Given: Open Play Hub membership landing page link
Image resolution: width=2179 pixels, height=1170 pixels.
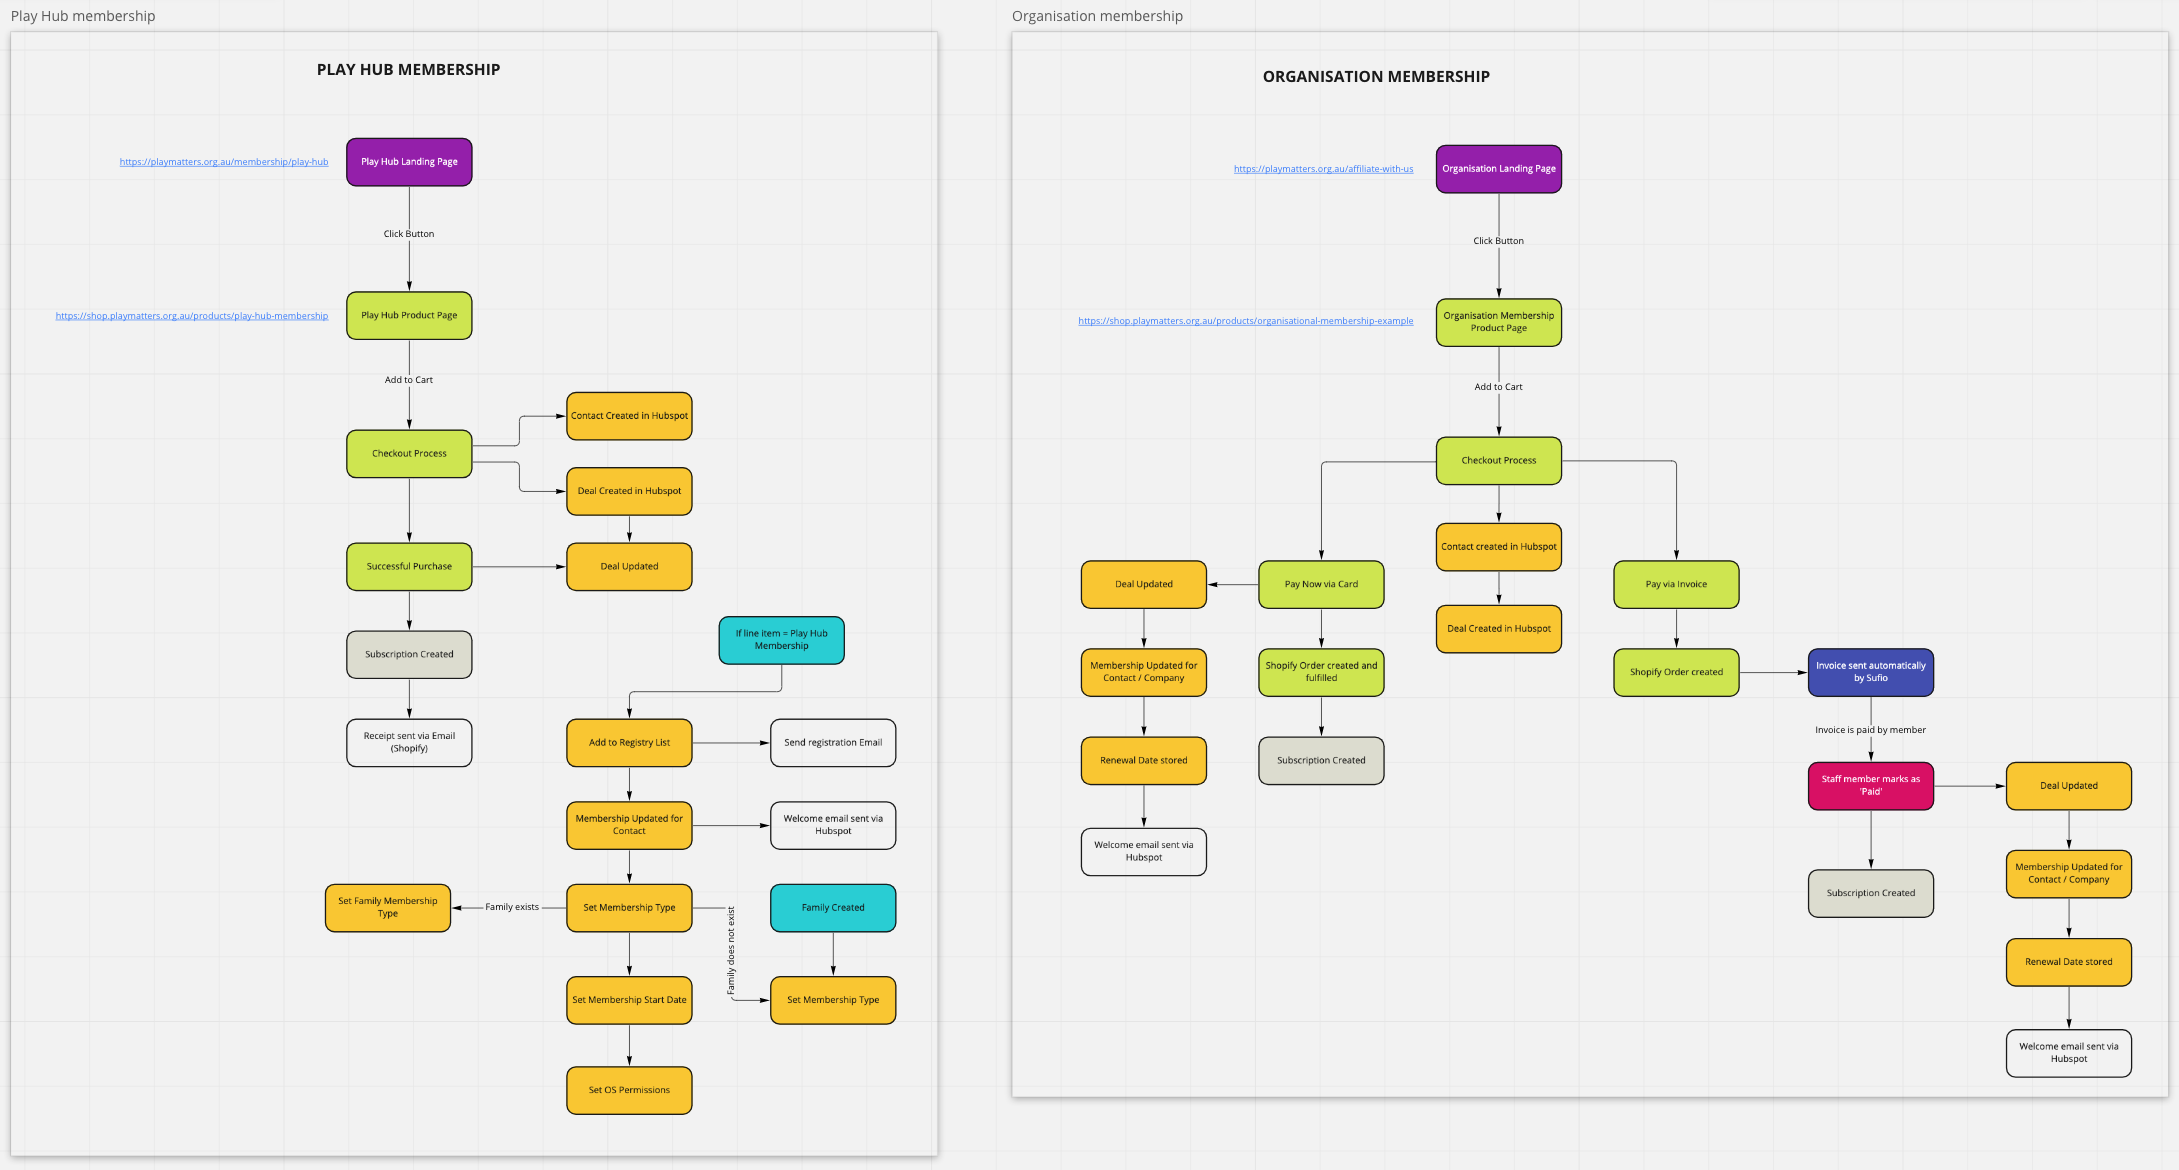Looking at the screenshot, I should (x=223, y=161).
